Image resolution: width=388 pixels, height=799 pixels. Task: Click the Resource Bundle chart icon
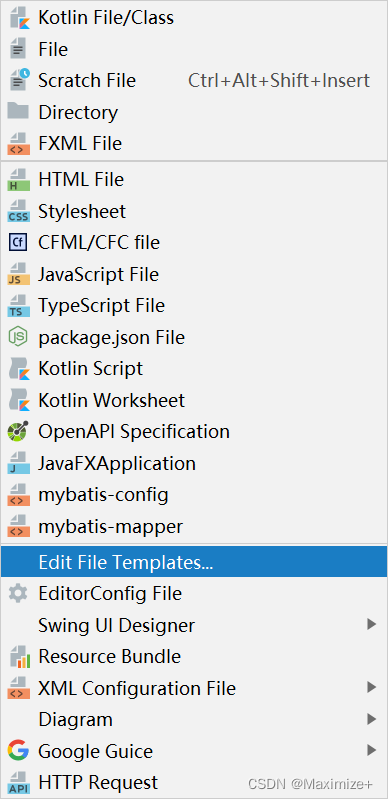tap(19, 657)
